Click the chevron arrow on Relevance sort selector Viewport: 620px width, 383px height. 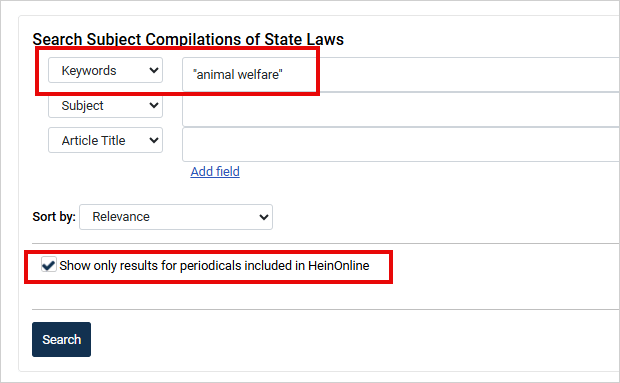click(264, 217)
